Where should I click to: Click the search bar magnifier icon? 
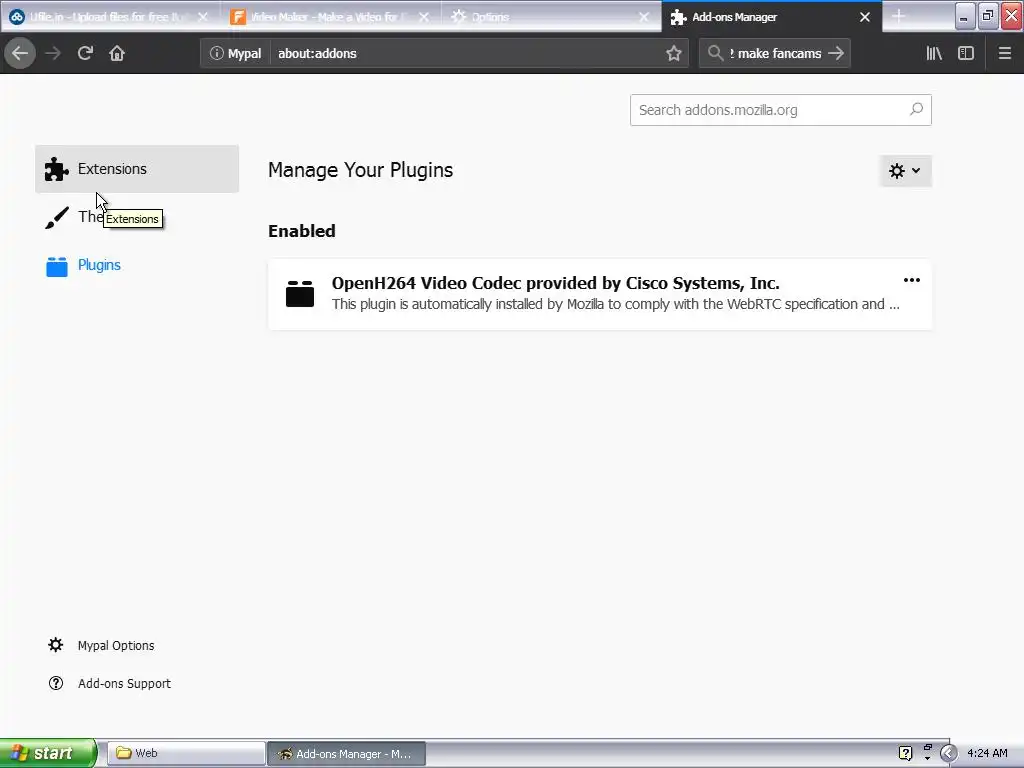(715, 54)
